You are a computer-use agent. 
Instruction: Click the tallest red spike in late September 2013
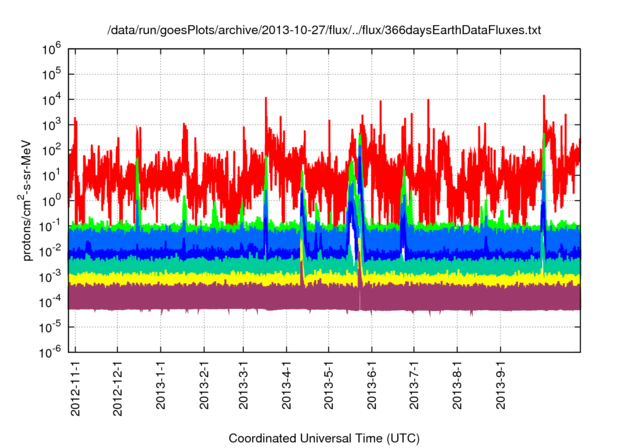[544, 112]
